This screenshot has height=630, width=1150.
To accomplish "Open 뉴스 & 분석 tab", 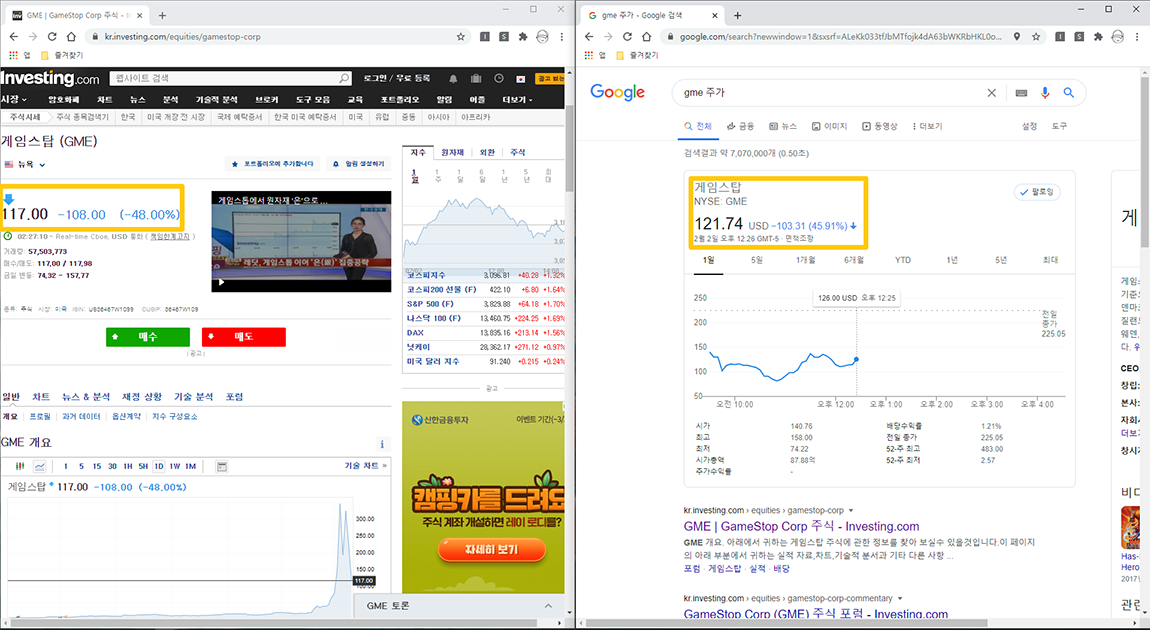I will pos(86,397).
